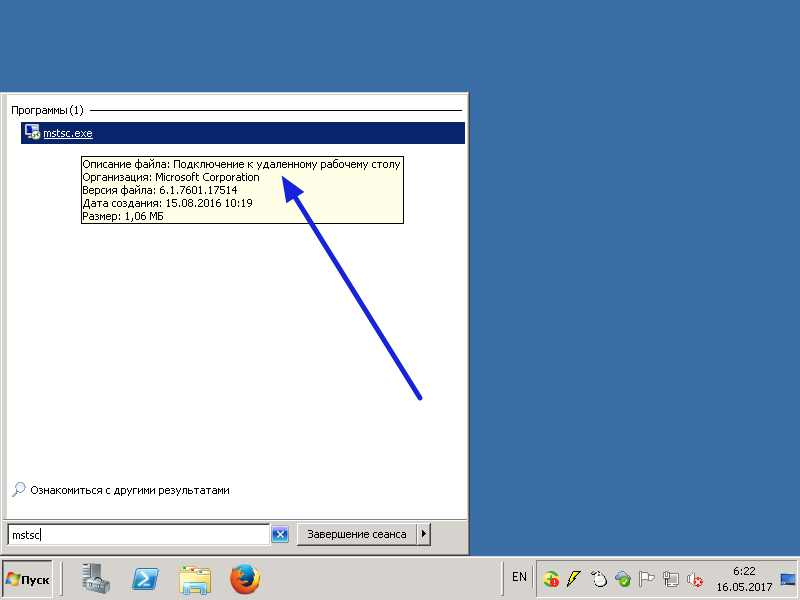Click the Пуск start button
The height and width of the screenshot is (600, 800).
(28, 580)
